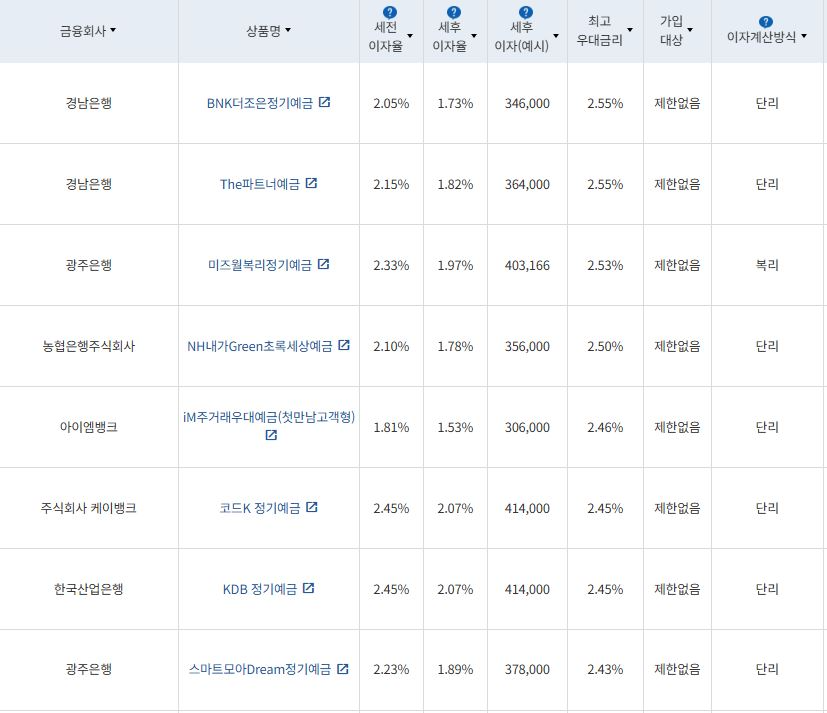This screenshot has height=713, width=827.
Task: Open the 세후 이자(예시) help icon
Action: click(x=525, y=11)
